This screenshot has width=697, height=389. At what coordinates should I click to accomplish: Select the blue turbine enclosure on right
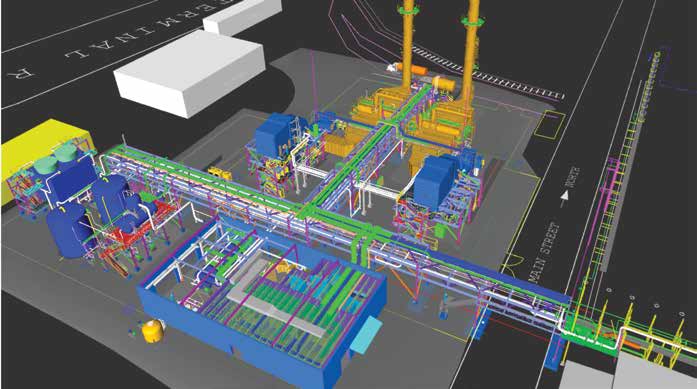(x=437, y=180)
